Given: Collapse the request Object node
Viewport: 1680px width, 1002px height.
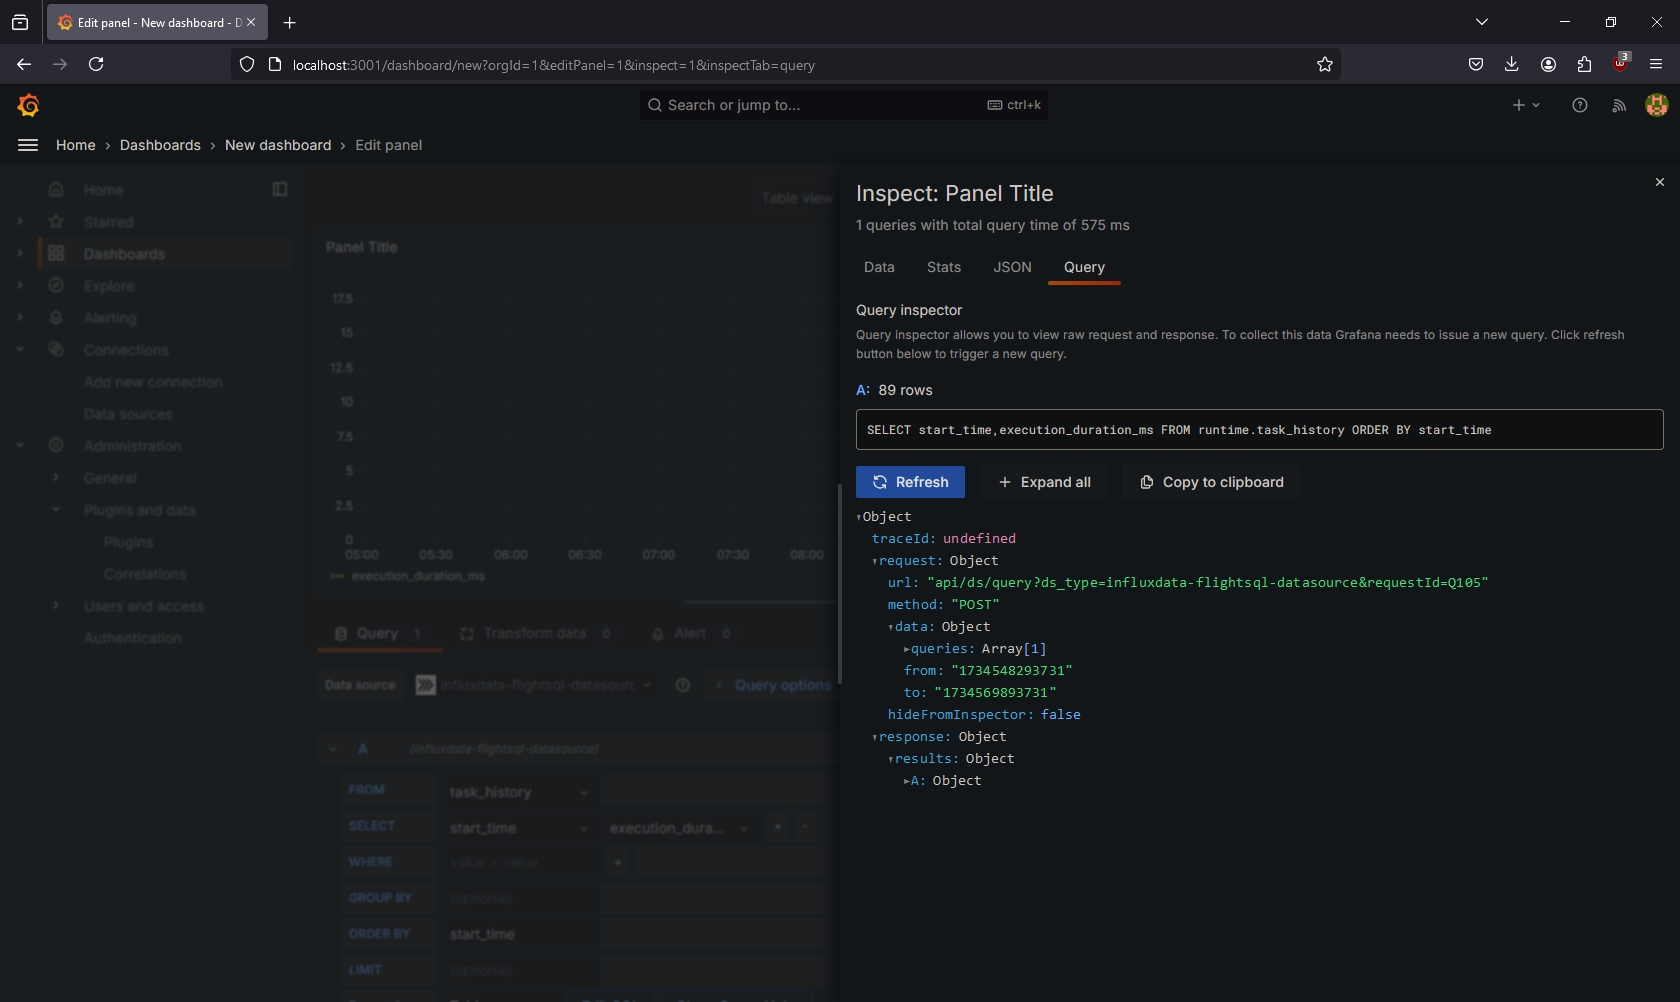Looking at the screenshot, I should [x=874, y=561].
